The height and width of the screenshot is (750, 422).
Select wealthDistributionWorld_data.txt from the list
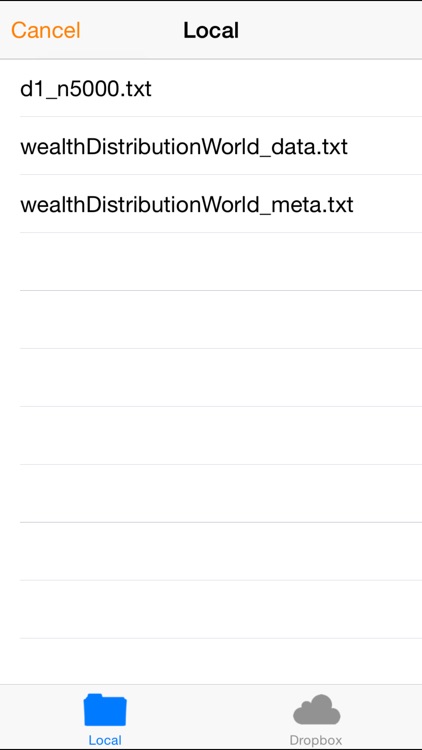click(x=211, y=146)
